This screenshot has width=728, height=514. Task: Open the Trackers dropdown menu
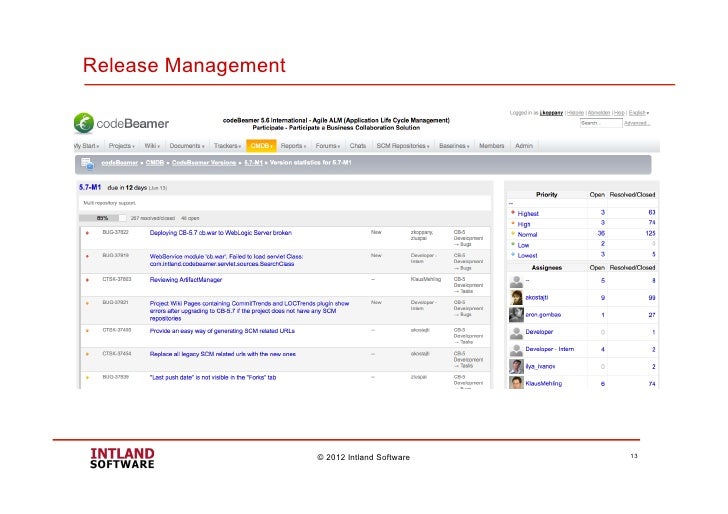(x=227, y=146)
